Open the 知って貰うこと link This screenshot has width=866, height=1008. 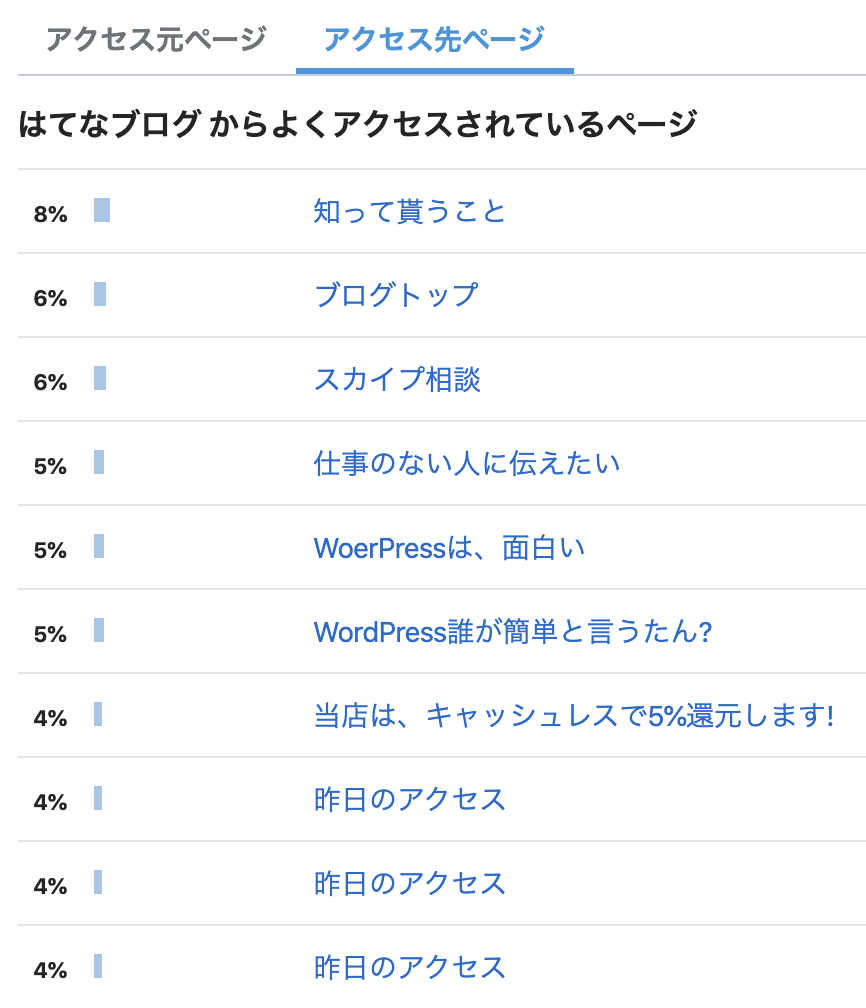pos(410,212)
